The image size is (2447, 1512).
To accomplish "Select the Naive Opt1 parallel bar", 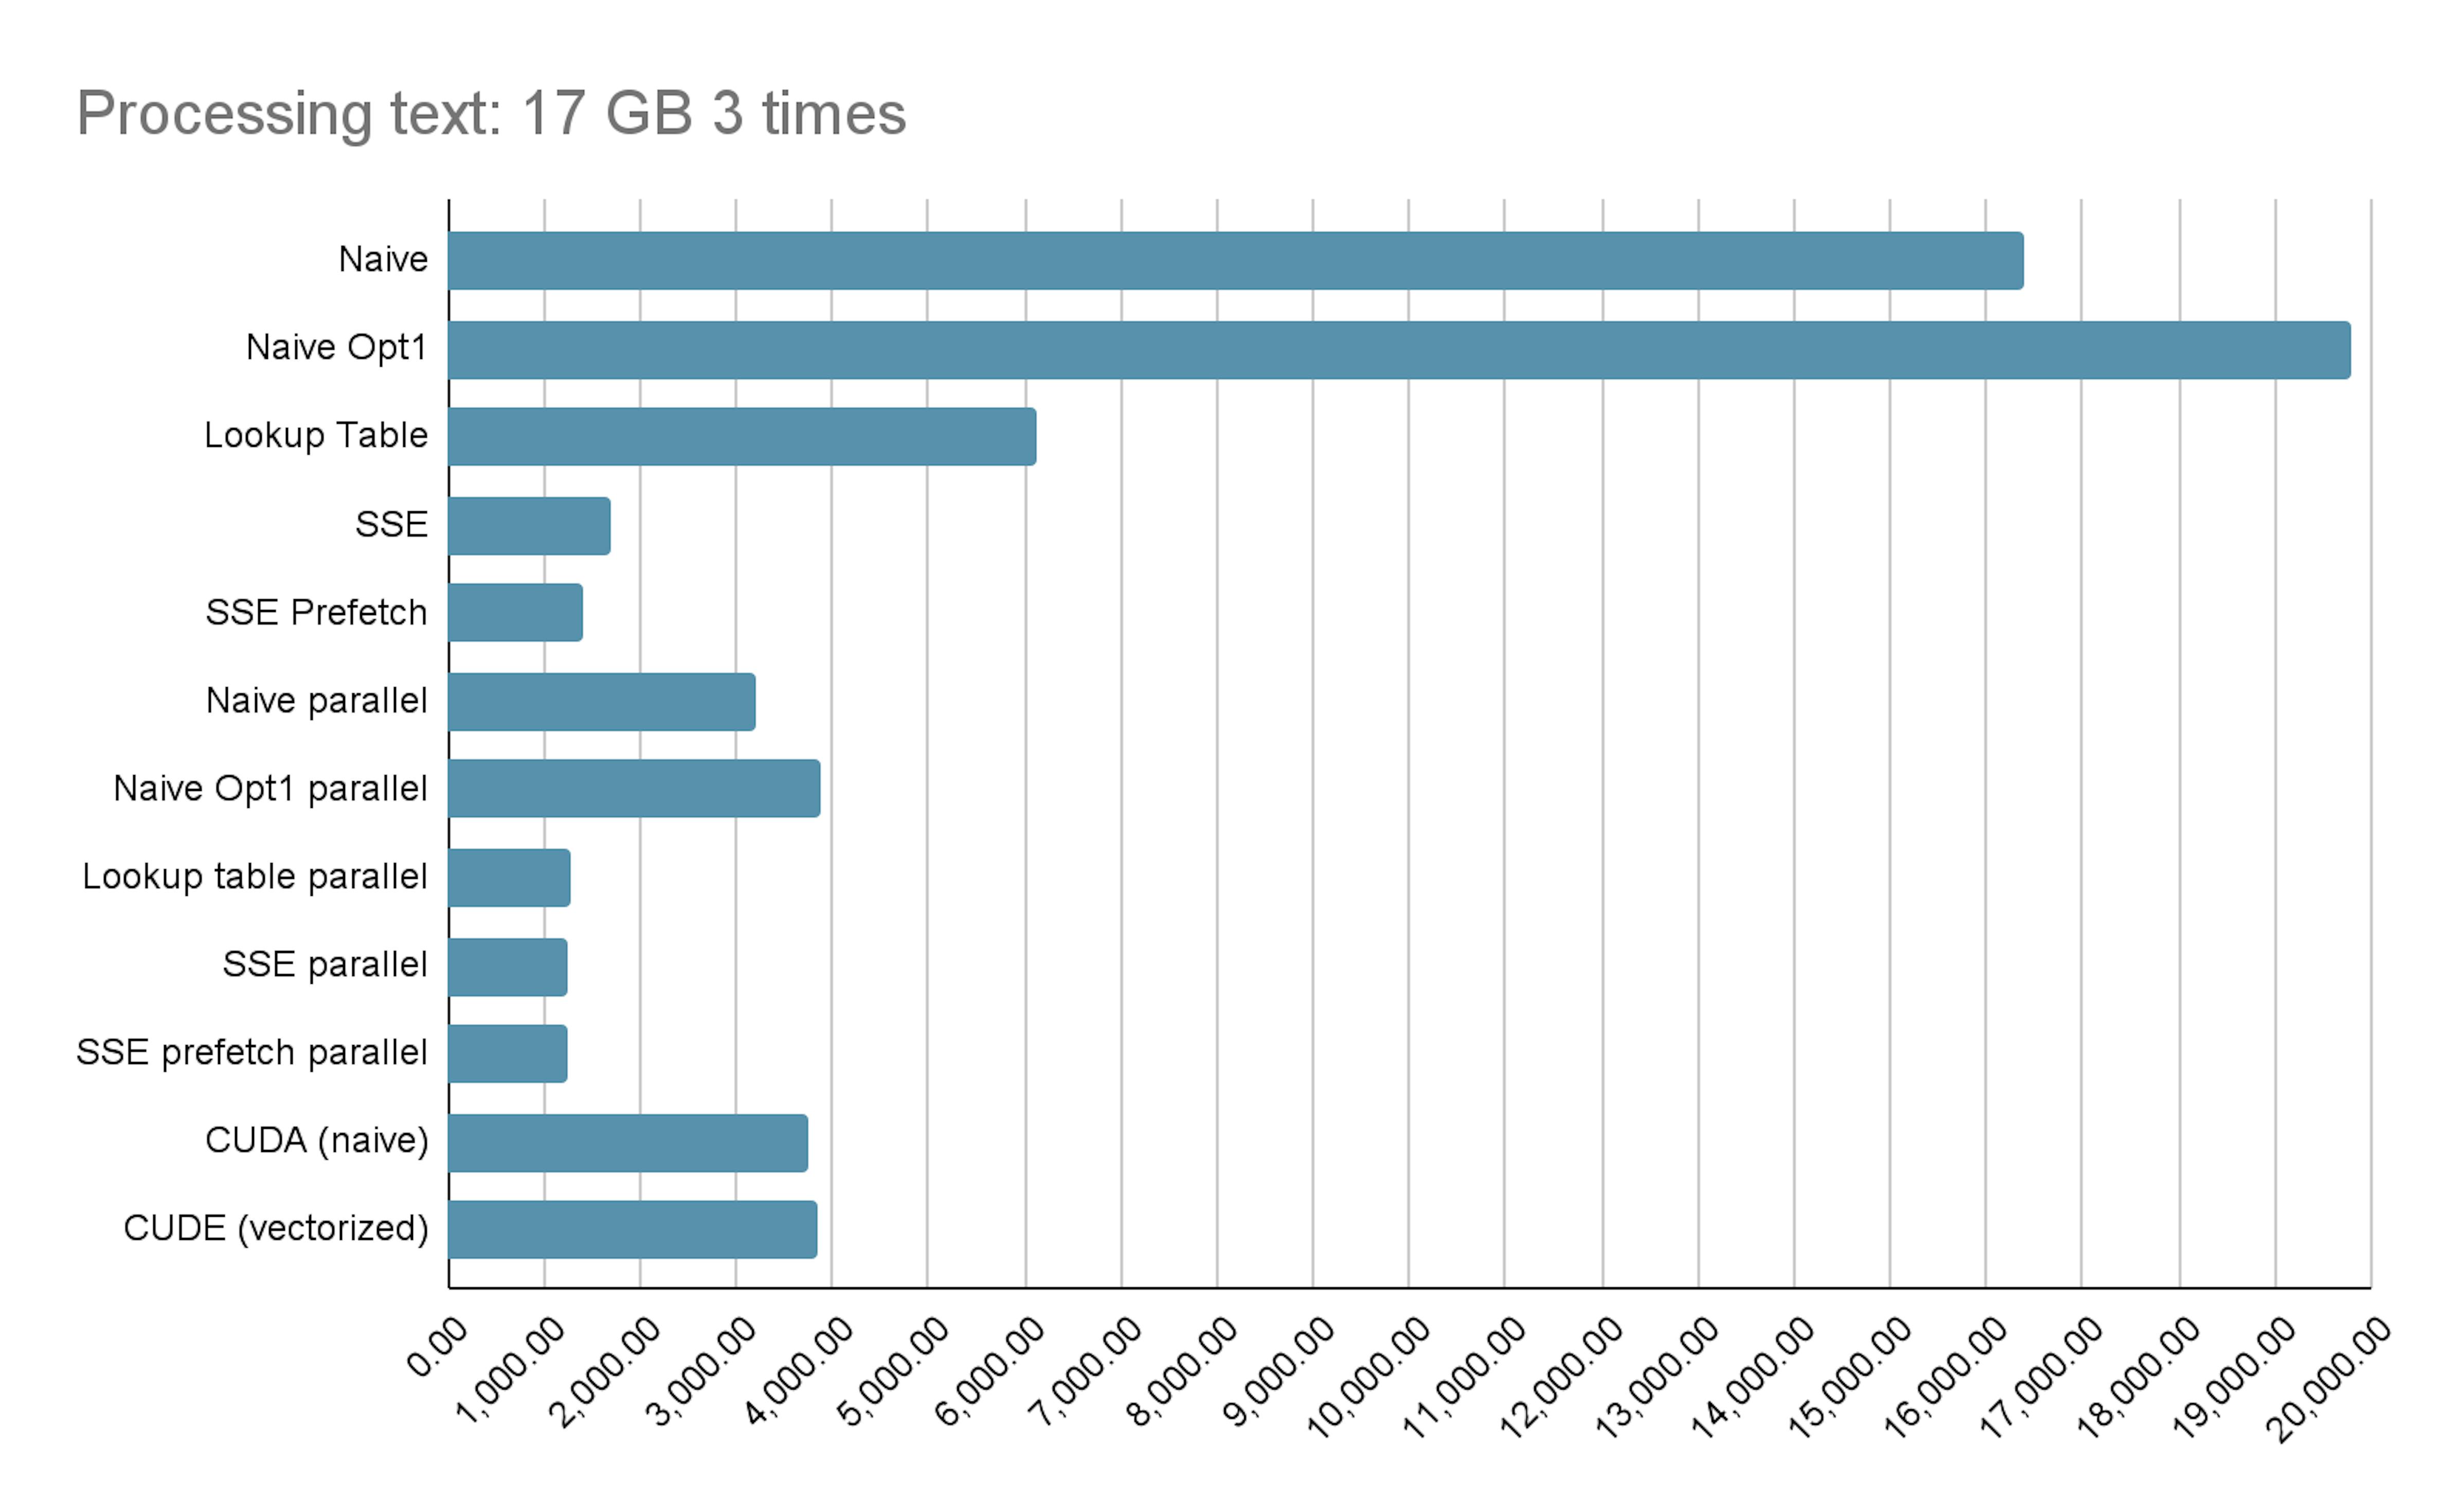I will point(634,789).
